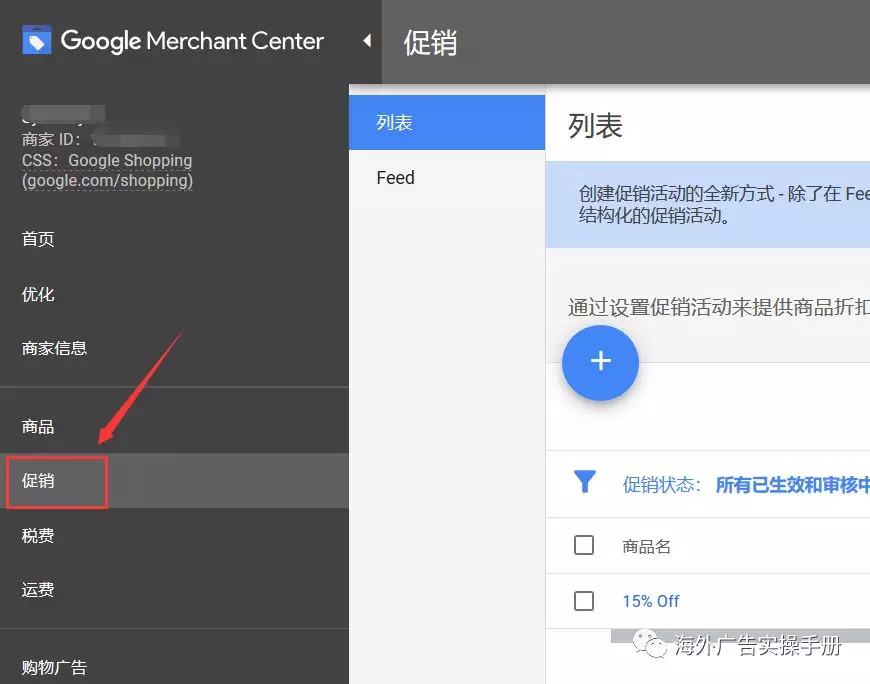The image size is (870, 684).
Task: Open the funnel filter icon
Action: point(585,482)
